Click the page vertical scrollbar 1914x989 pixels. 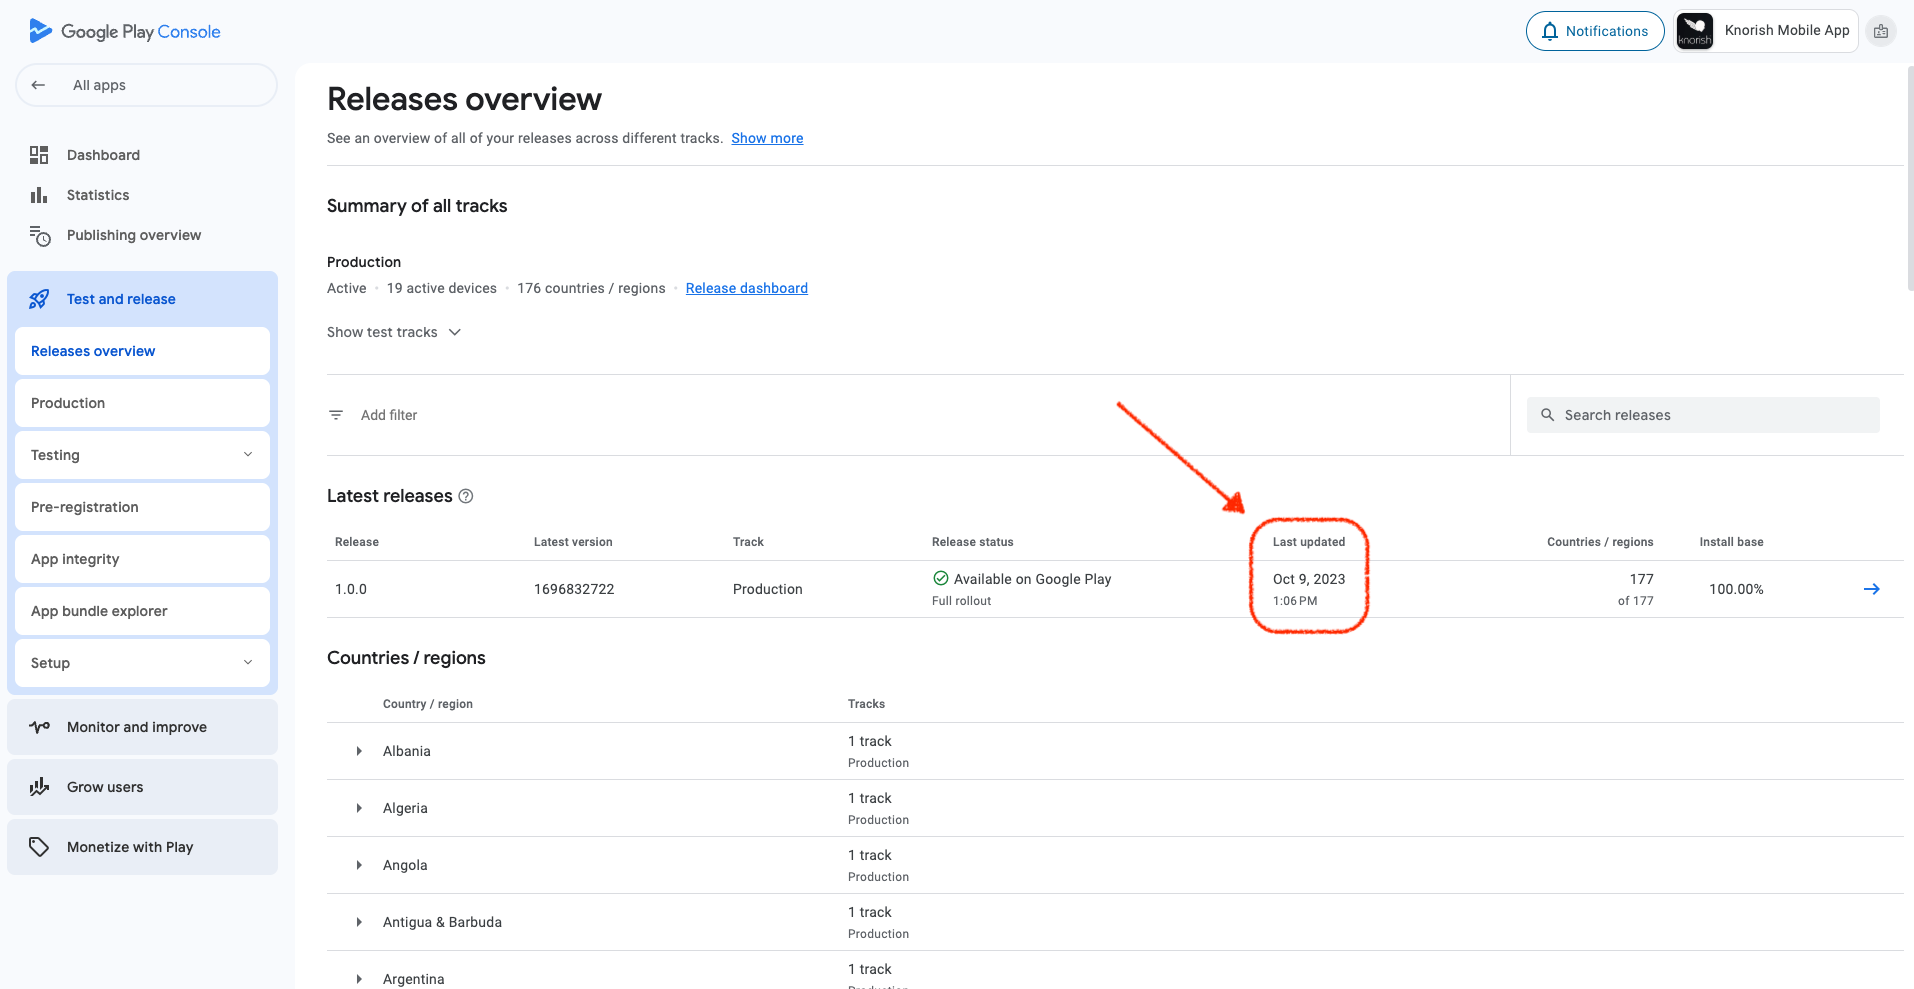(x=1910, y=180)
